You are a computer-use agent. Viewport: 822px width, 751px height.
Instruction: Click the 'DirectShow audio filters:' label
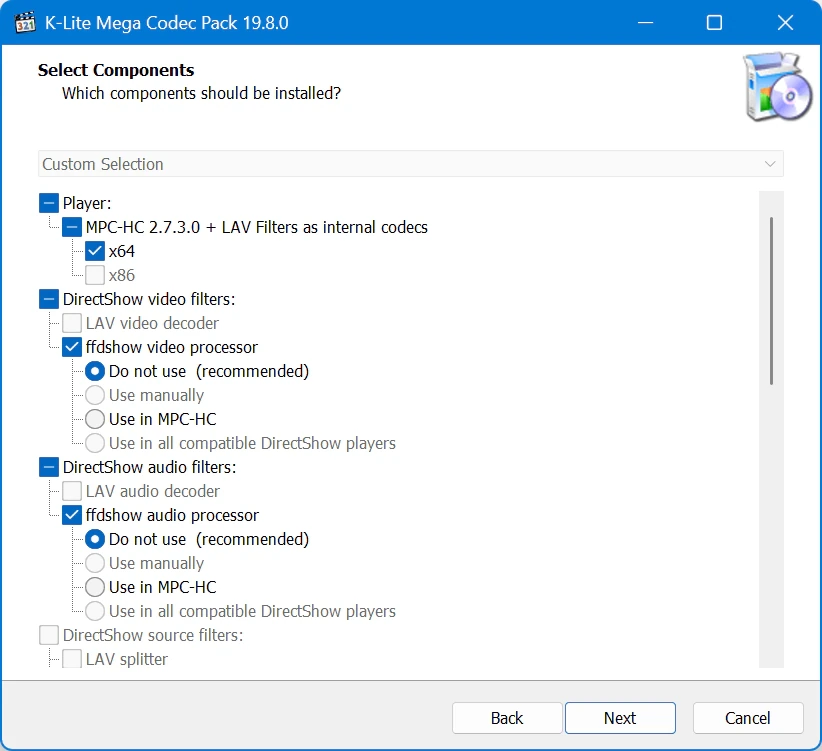click(x=149, y=467)
